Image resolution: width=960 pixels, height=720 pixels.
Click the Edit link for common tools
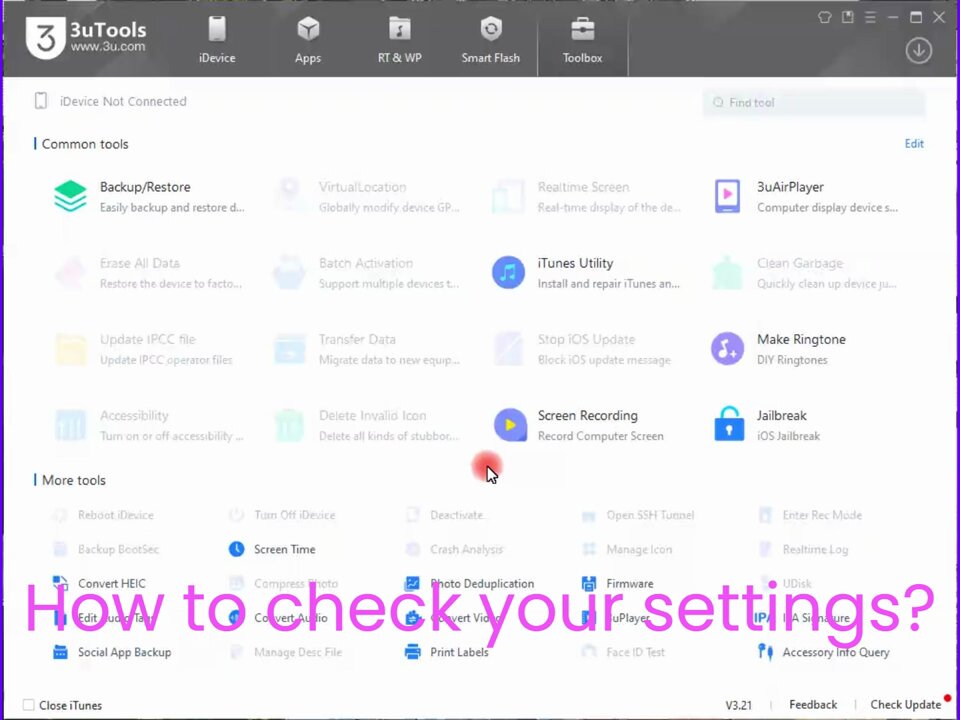click(x=914, y=144)
